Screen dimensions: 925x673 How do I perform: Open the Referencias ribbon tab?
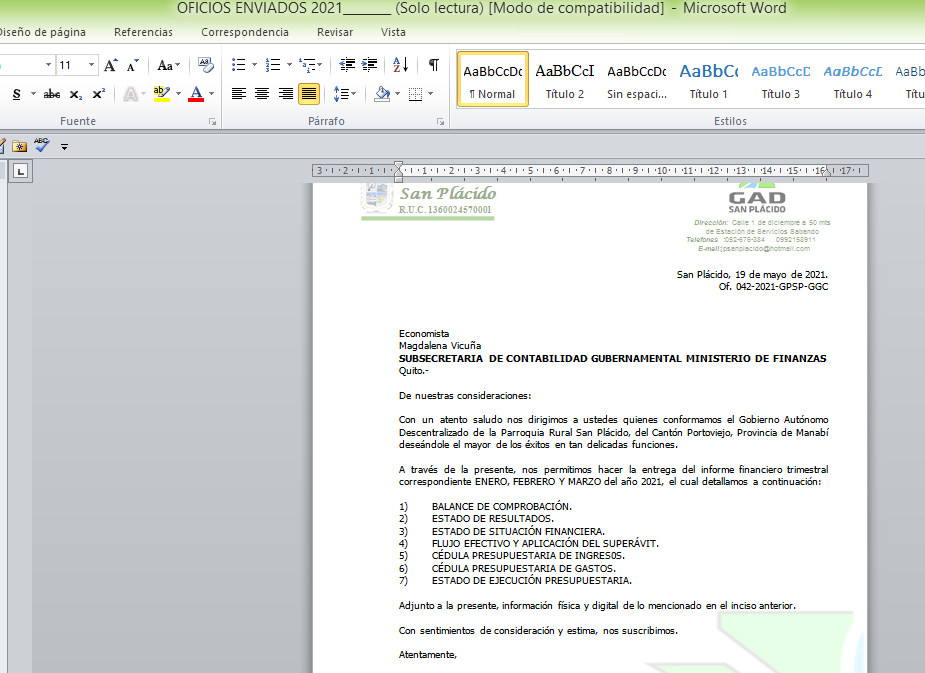[143, 32]
